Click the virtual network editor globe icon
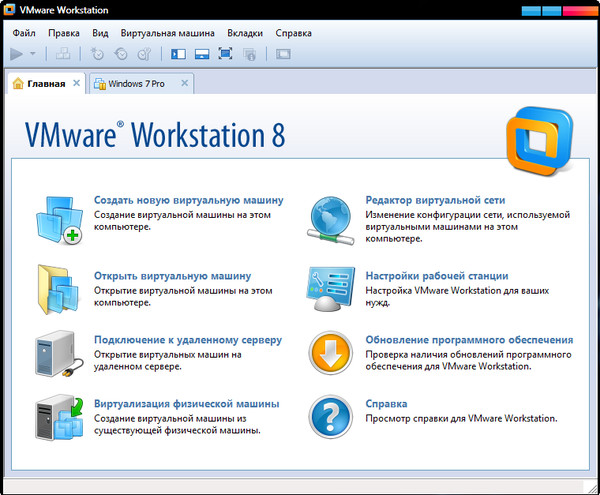The height and width of the screenshot is (495, 600). (331, 220)
